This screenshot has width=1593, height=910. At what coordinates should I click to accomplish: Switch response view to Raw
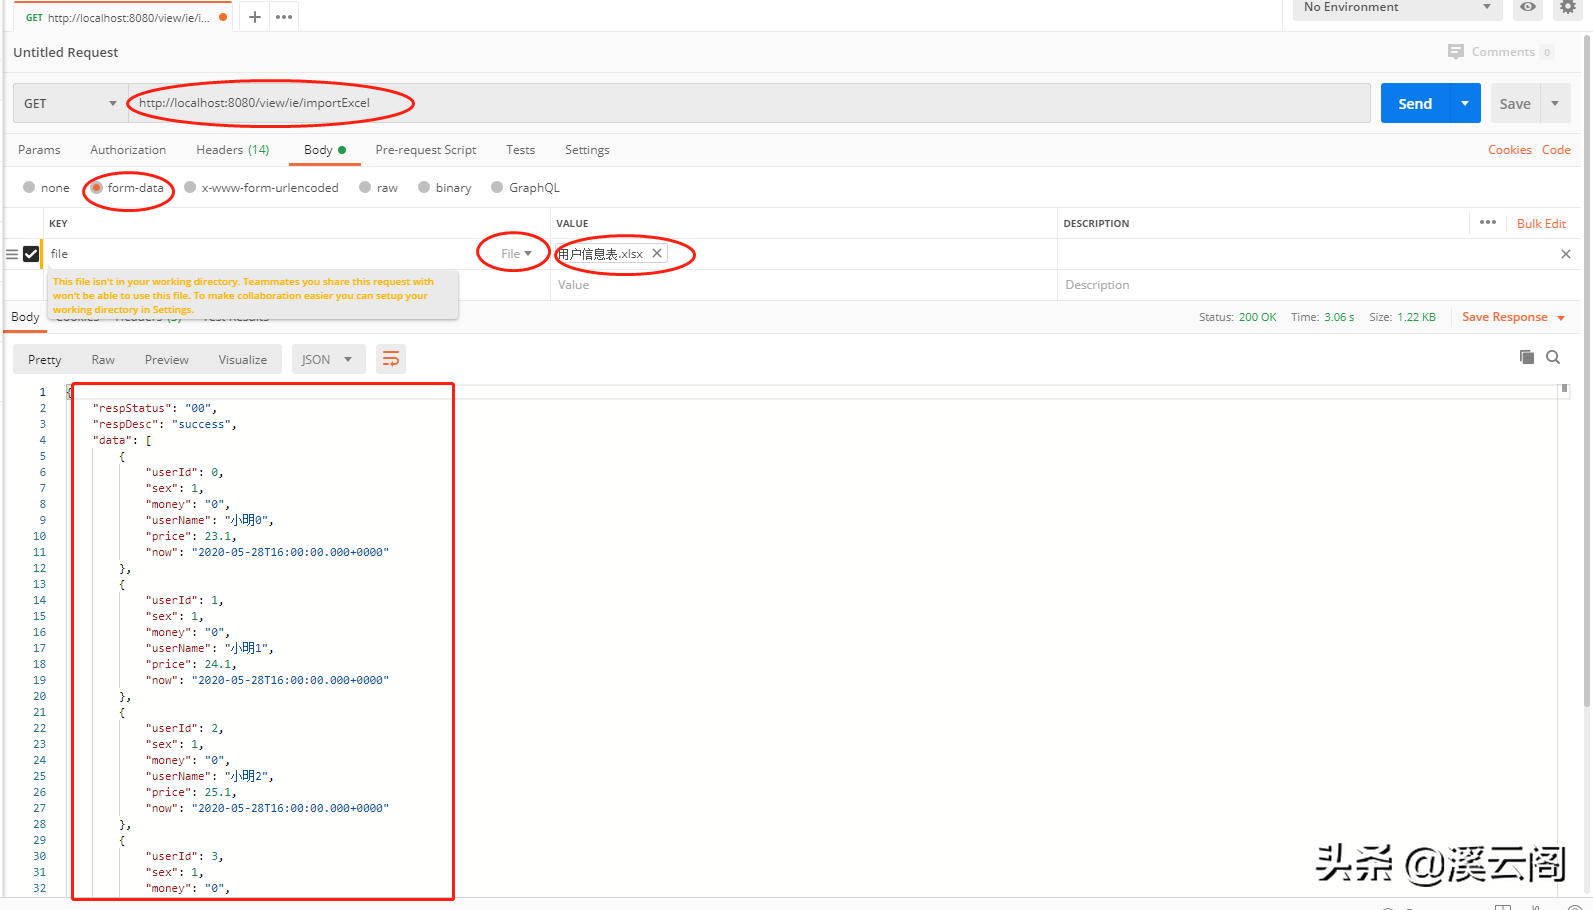(103, 360)
